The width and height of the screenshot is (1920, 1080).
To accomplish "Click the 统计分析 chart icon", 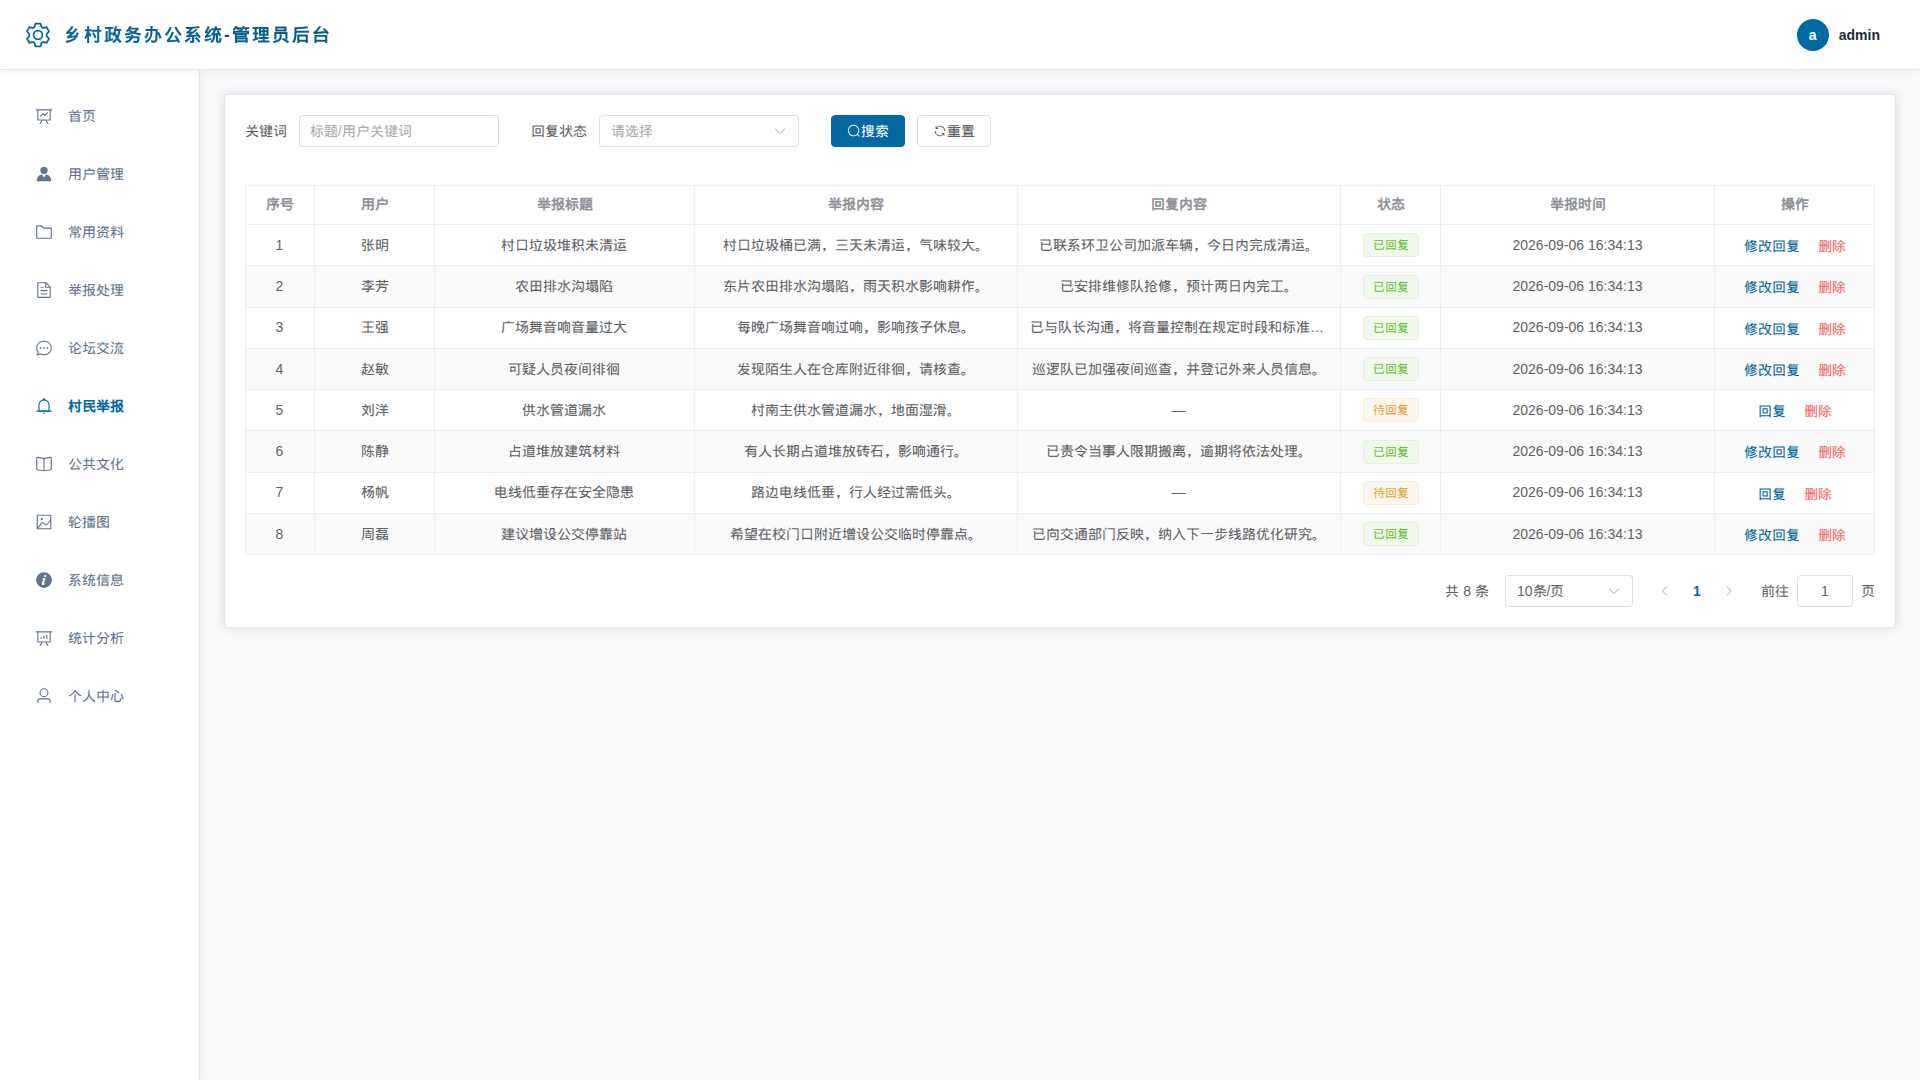I will point(44,638).
